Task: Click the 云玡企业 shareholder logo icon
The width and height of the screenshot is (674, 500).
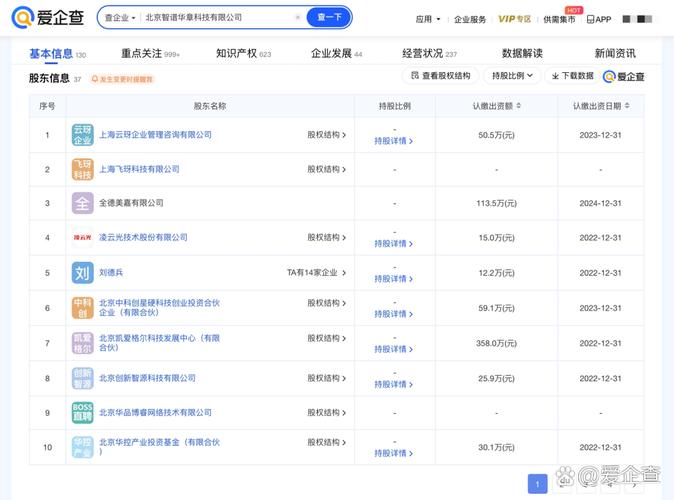Action: [83, 135]
